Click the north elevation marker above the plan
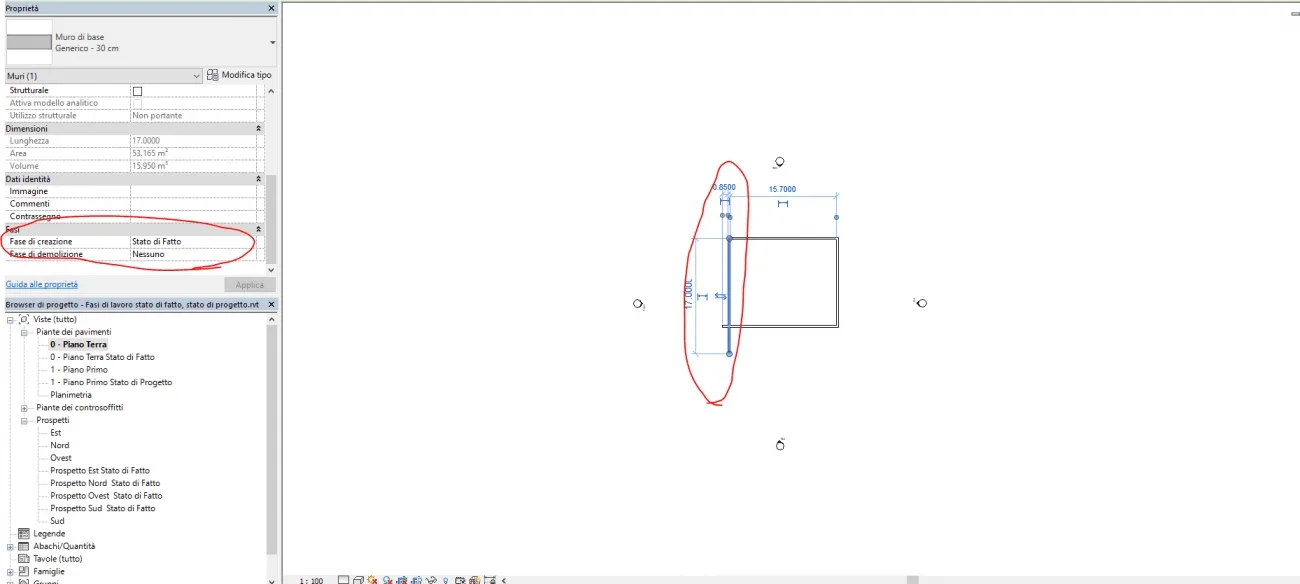1300x584 pixels. pos(779,162)
